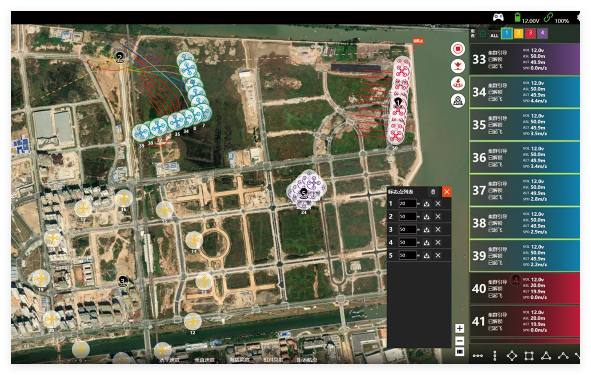Toggle the select-all checkbox beside ALL
591x375 pixels.
[x=482, y=34]
